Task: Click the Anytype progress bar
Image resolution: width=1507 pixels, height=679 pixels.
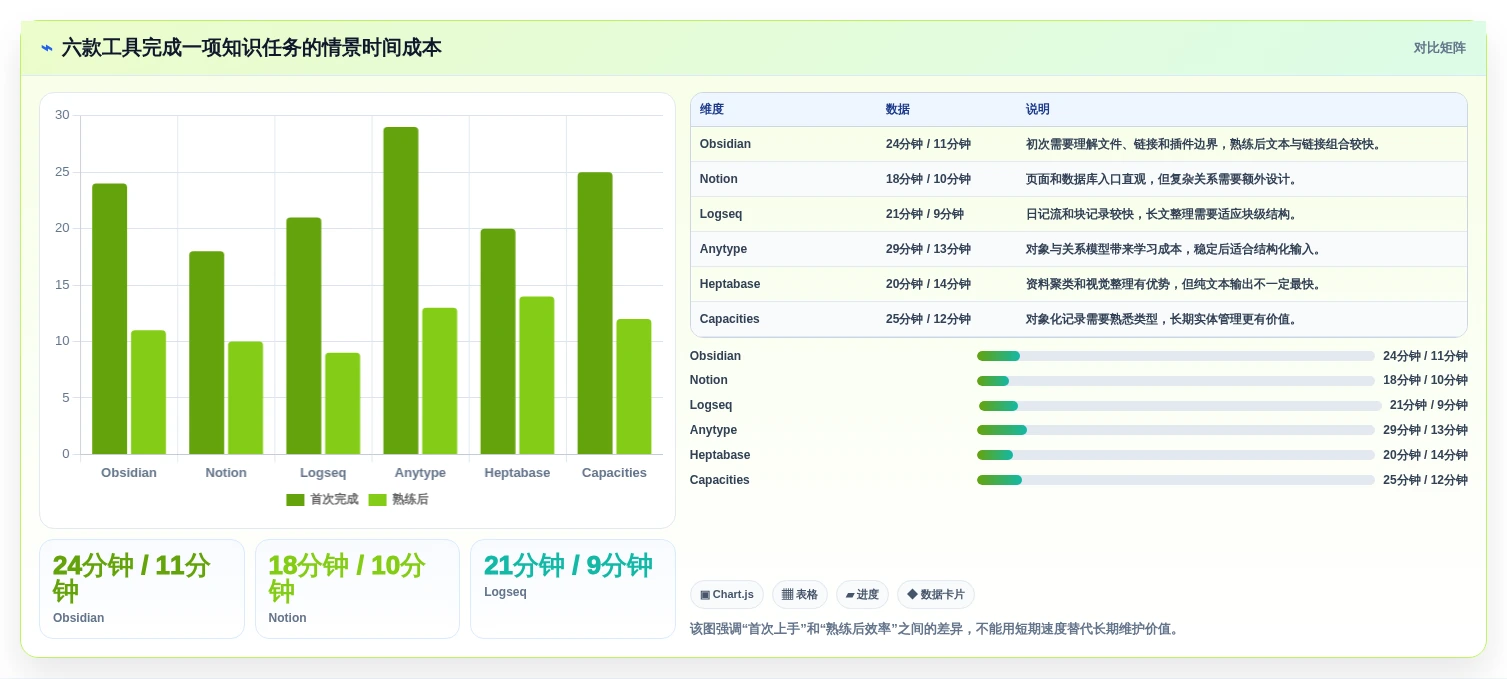Action: click(x=1176, y=430)
